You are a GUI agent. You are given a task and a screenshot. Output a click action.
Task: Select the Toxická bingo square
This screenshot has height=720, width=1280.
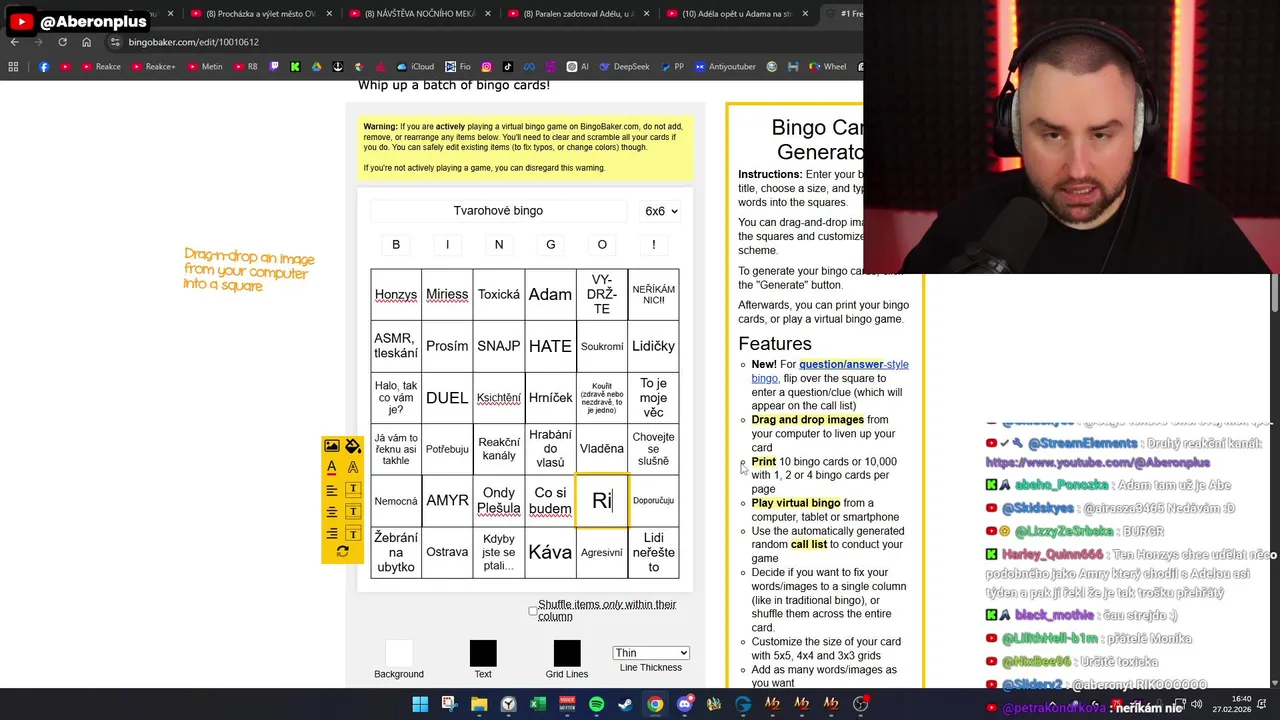499,295
